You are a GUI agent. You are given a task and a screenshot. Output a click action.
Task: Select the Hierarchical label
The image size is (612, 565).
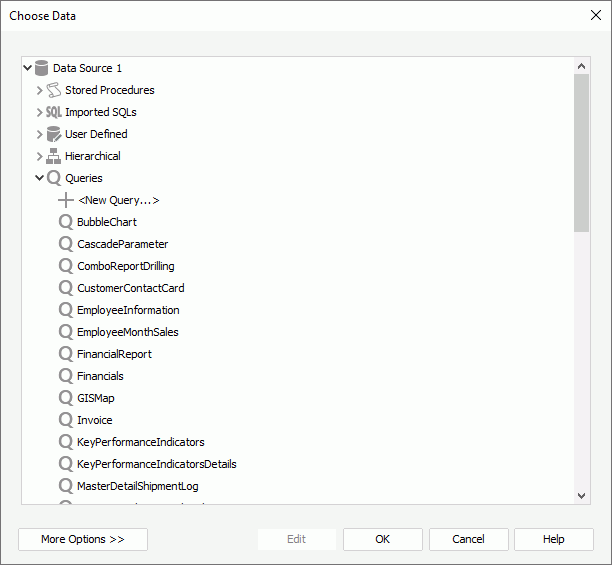click(93, 156)
